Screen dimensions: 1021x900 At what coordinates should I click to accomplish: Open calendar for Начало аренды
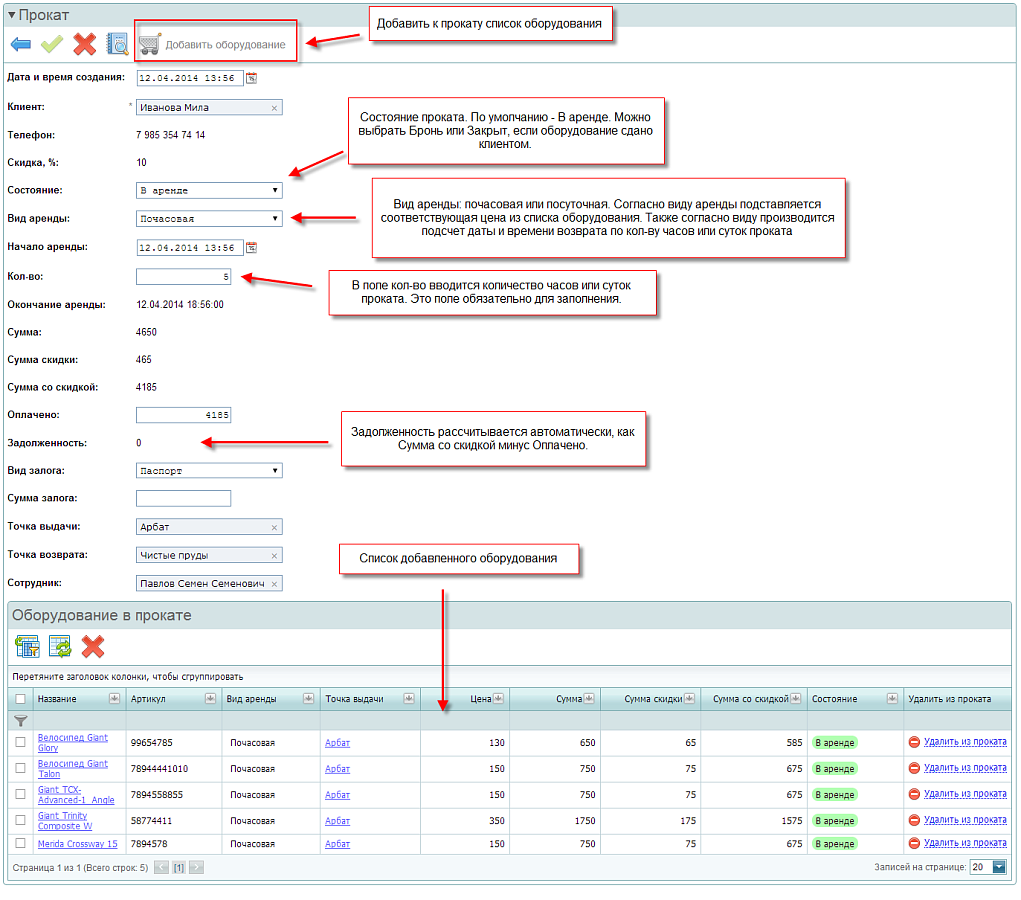click(251, 247)
